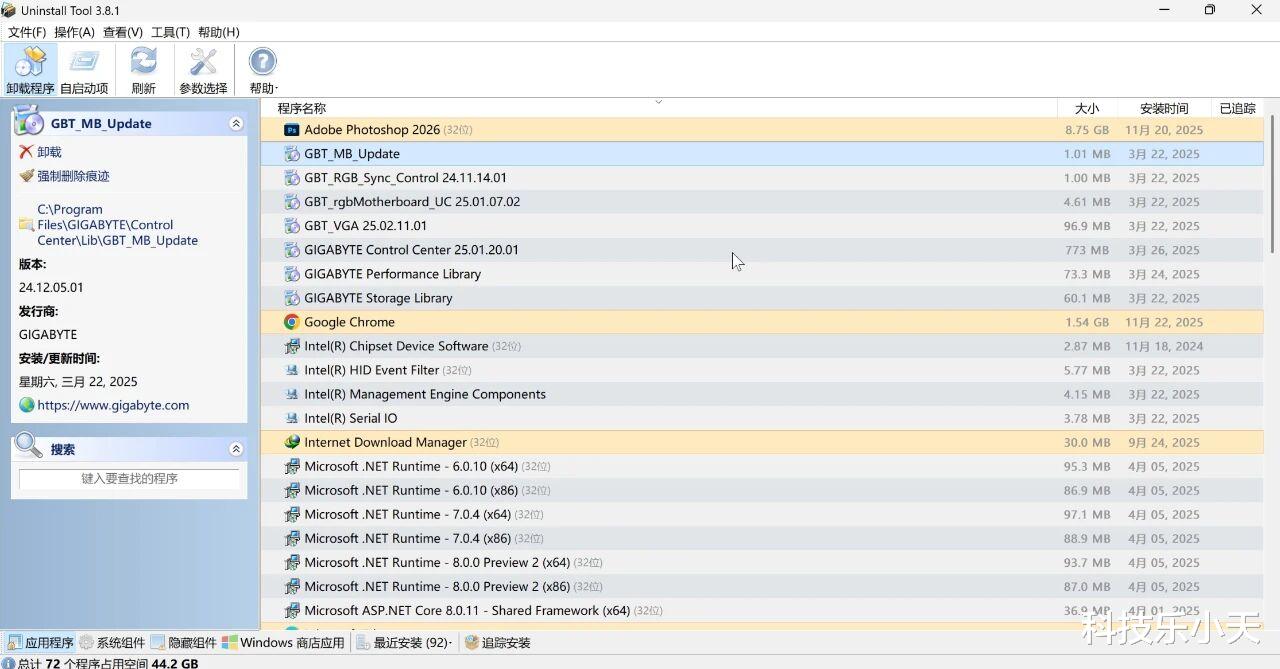
Task: Click the Intel(R) Chipset Device Software icon
Action: tap(292, 346)
